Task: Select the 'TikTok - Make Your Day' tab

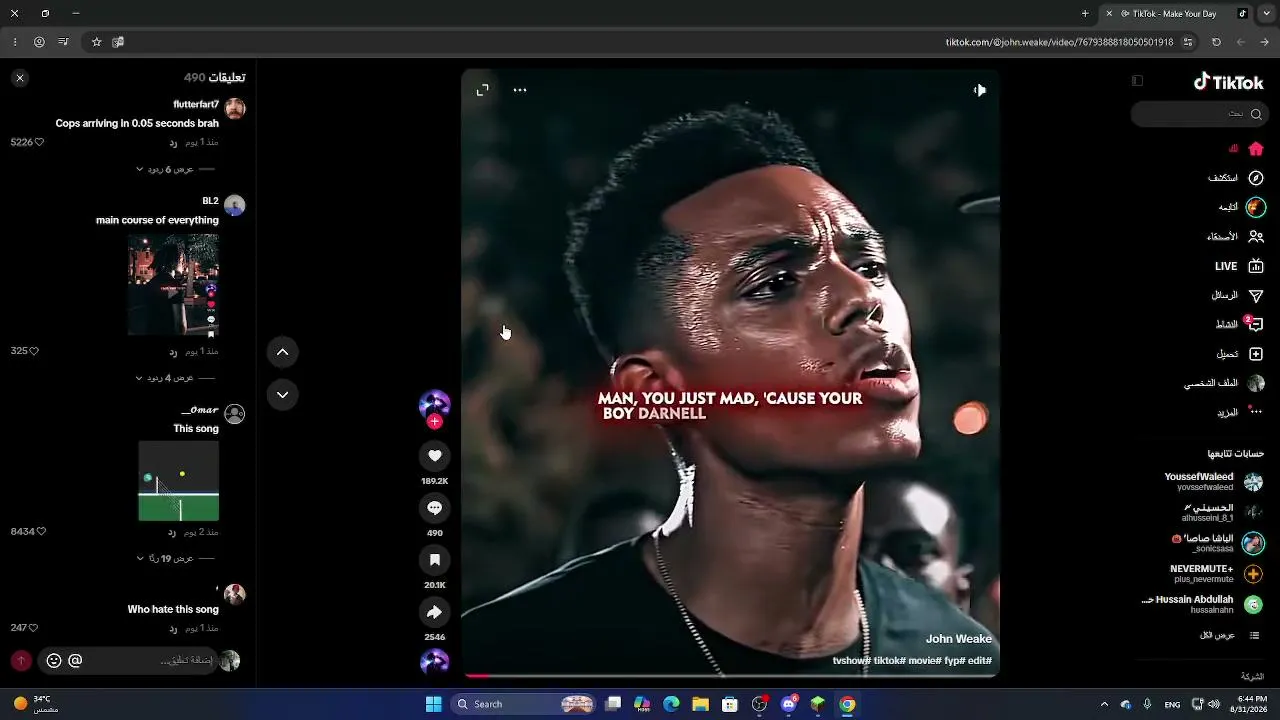Action: click(x=1178, y=14)
